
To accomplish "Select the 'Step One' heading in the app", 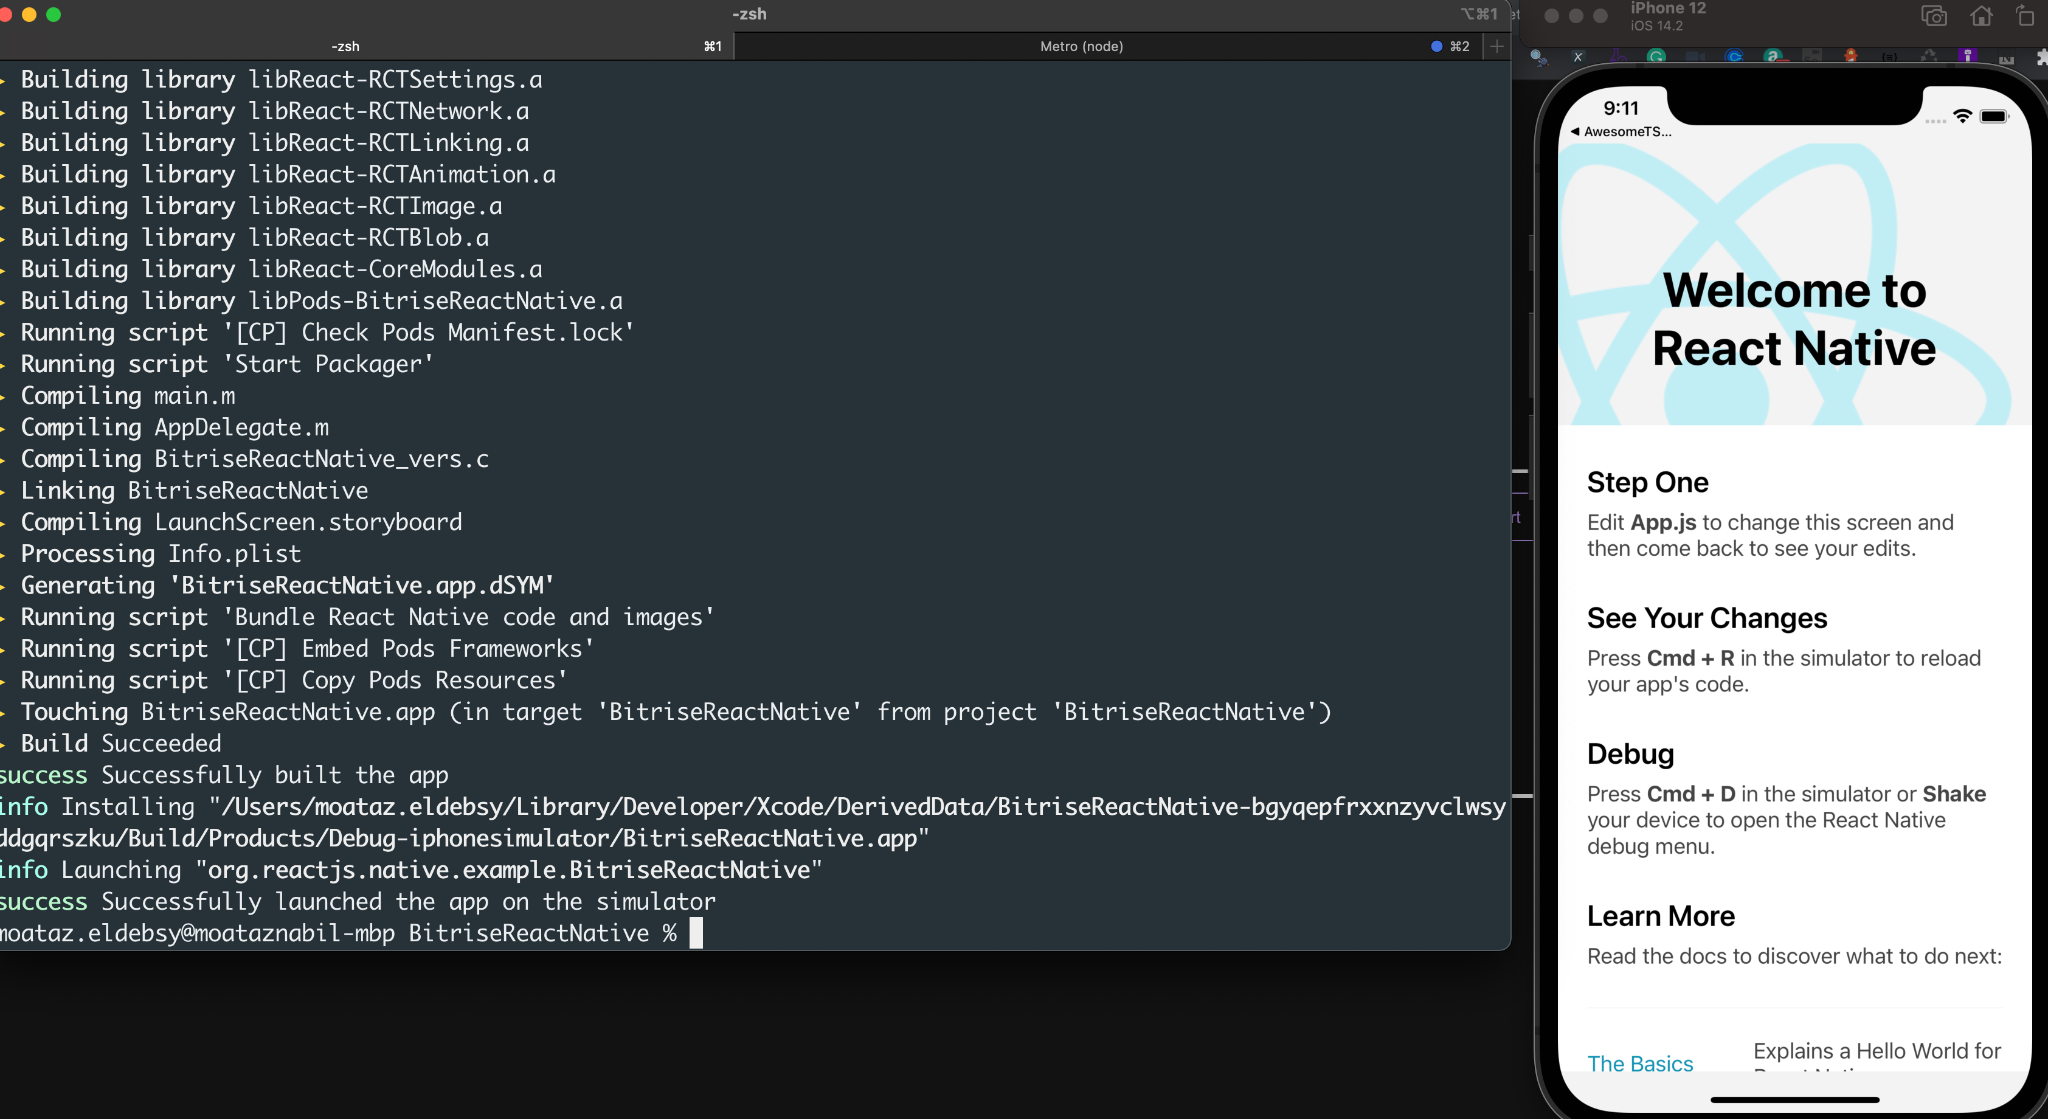I will pos(1647,482).
